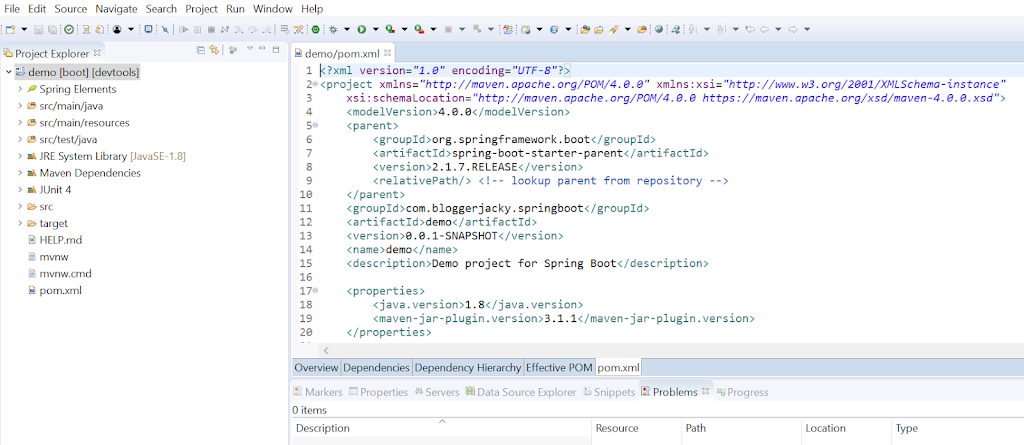Click the Forward navigation arrow in toolbar

793,29
